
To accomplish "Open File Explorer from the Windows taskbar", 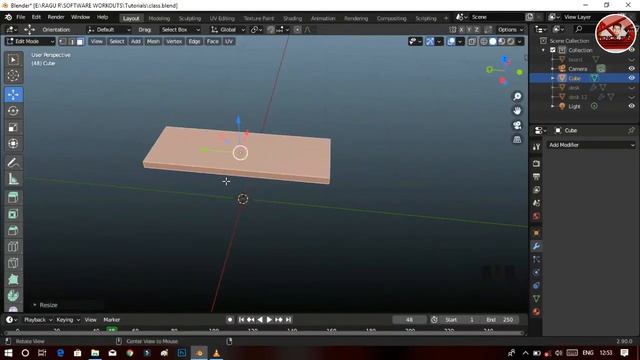I will click(95, 353).
